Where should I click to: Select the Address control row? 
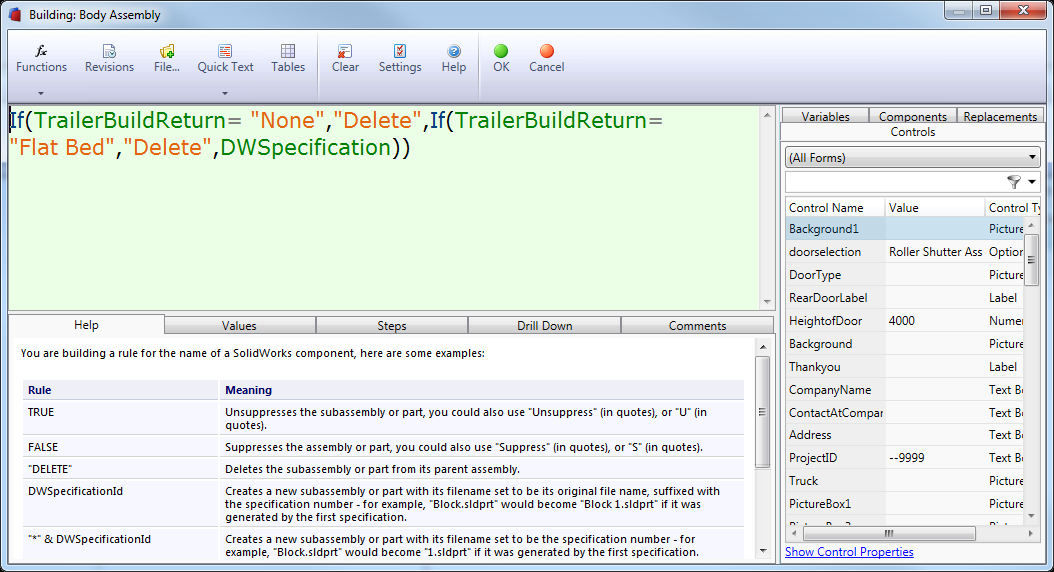coord(905,435)
